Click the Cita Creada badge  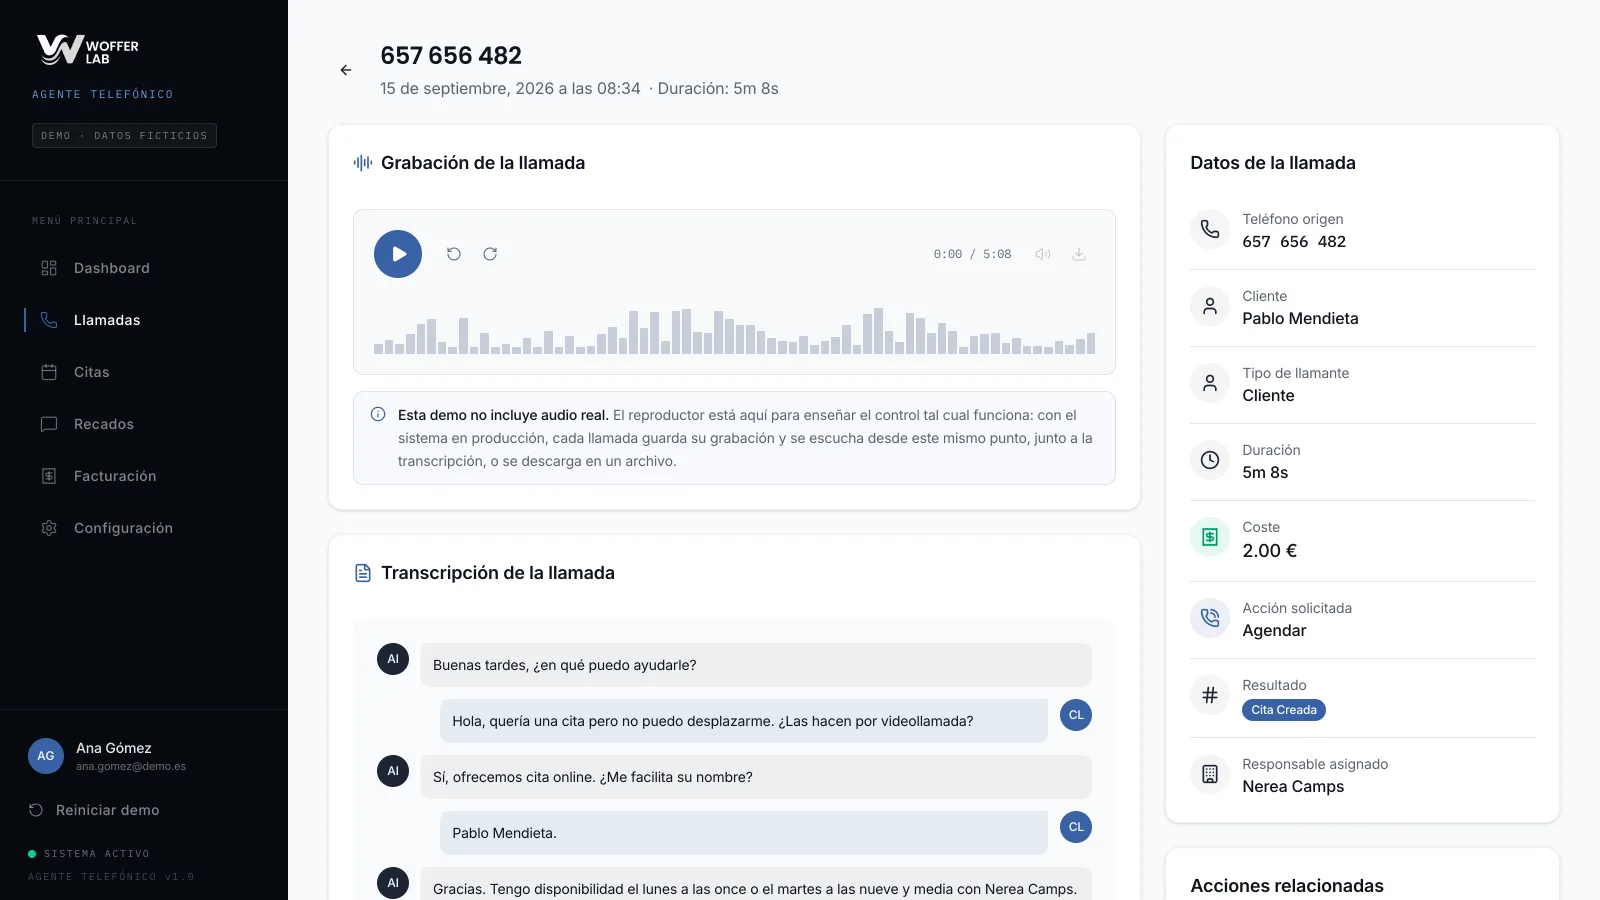click(x=1284, y=710)
